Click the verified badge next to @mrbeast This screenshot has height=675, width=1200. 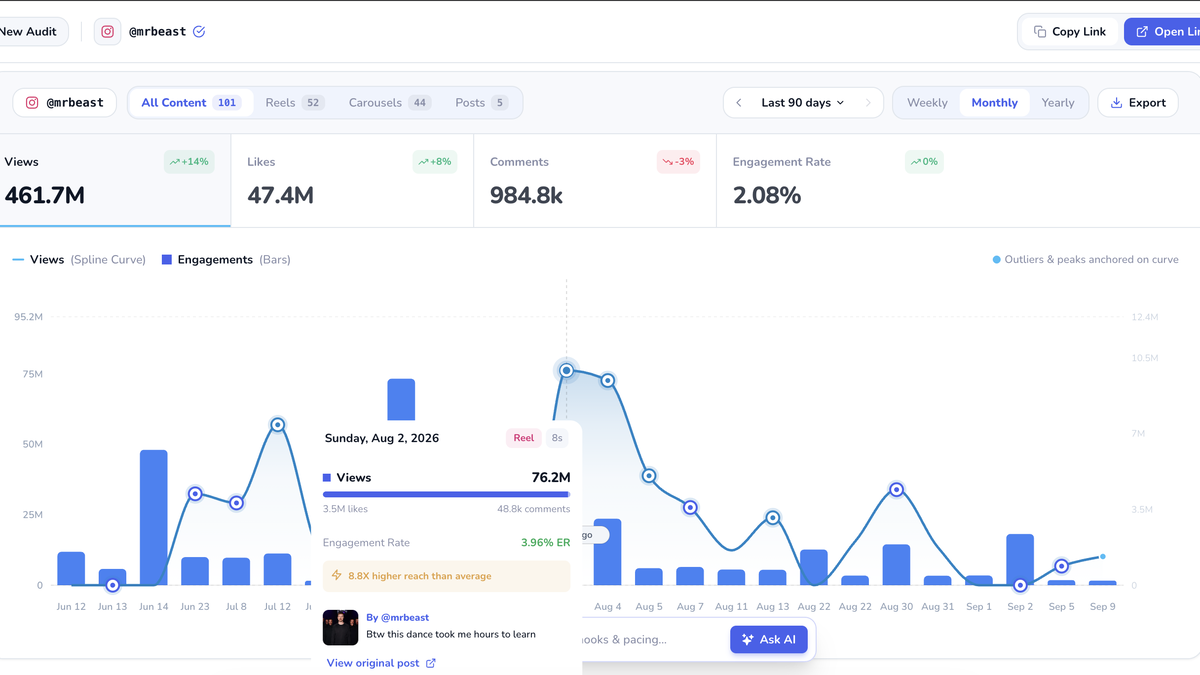199,32
